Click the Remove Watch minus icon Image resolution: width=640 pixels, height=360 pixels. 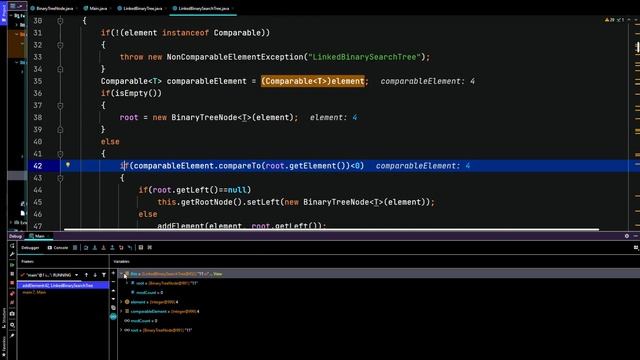(113, 282)
